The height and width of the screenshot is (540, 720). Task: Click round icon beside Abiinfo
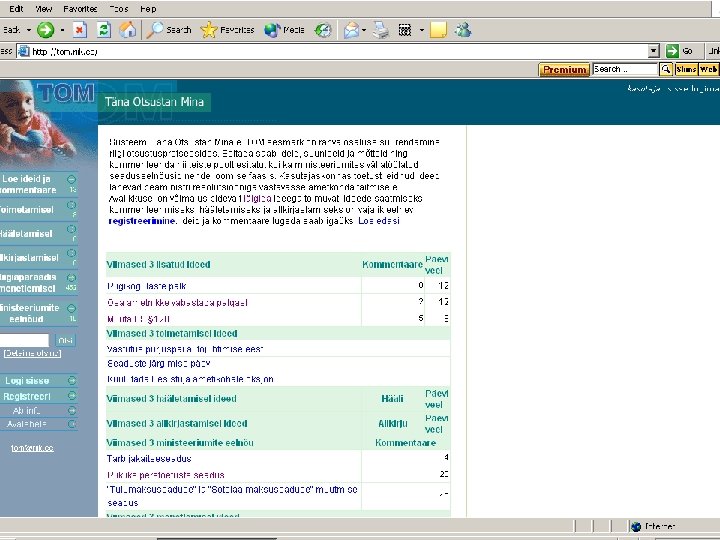pos(72,410)
